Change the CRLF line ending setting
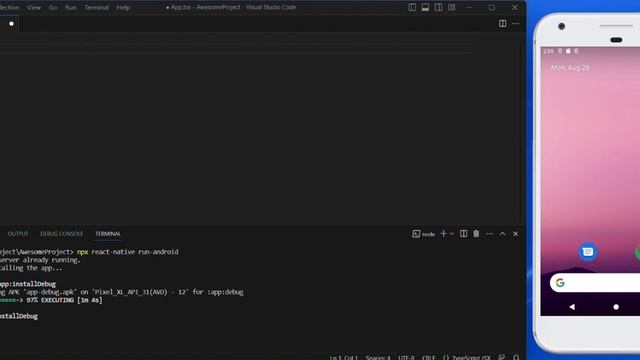640x360 pixels. [429, 358]
